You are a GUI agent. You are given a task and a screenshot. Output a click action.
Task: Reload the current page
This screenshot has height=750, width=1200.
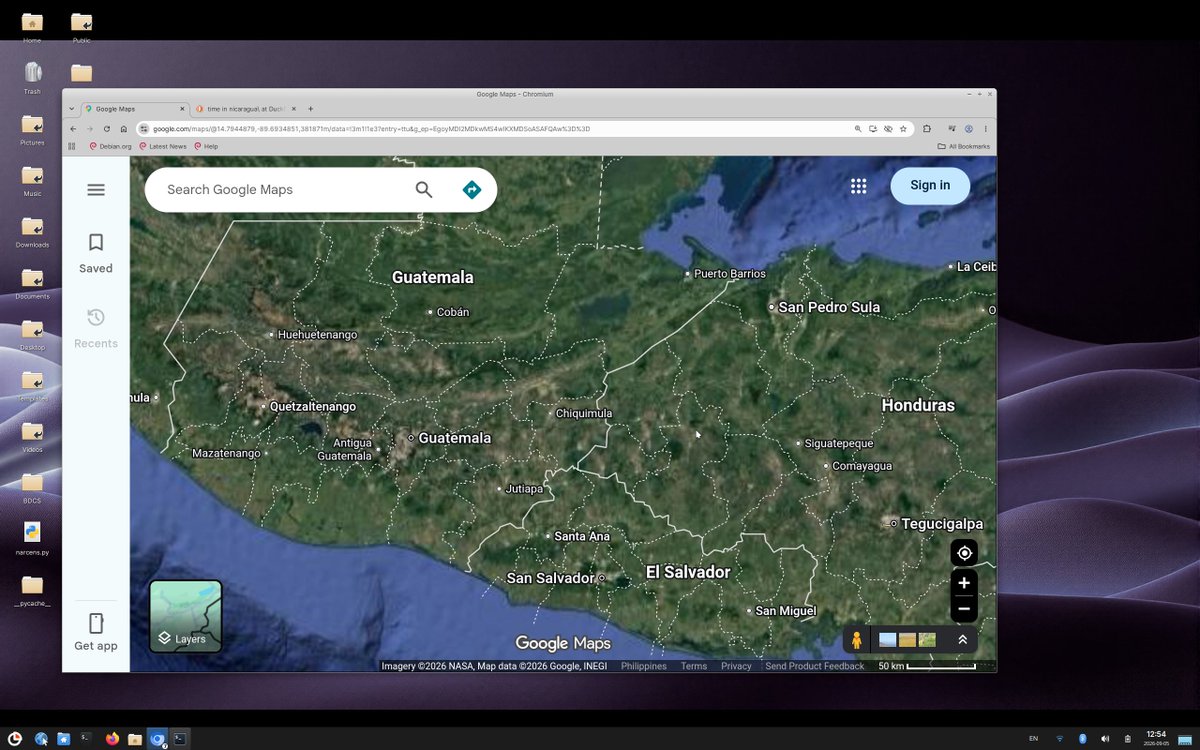(x=107, y=129)
